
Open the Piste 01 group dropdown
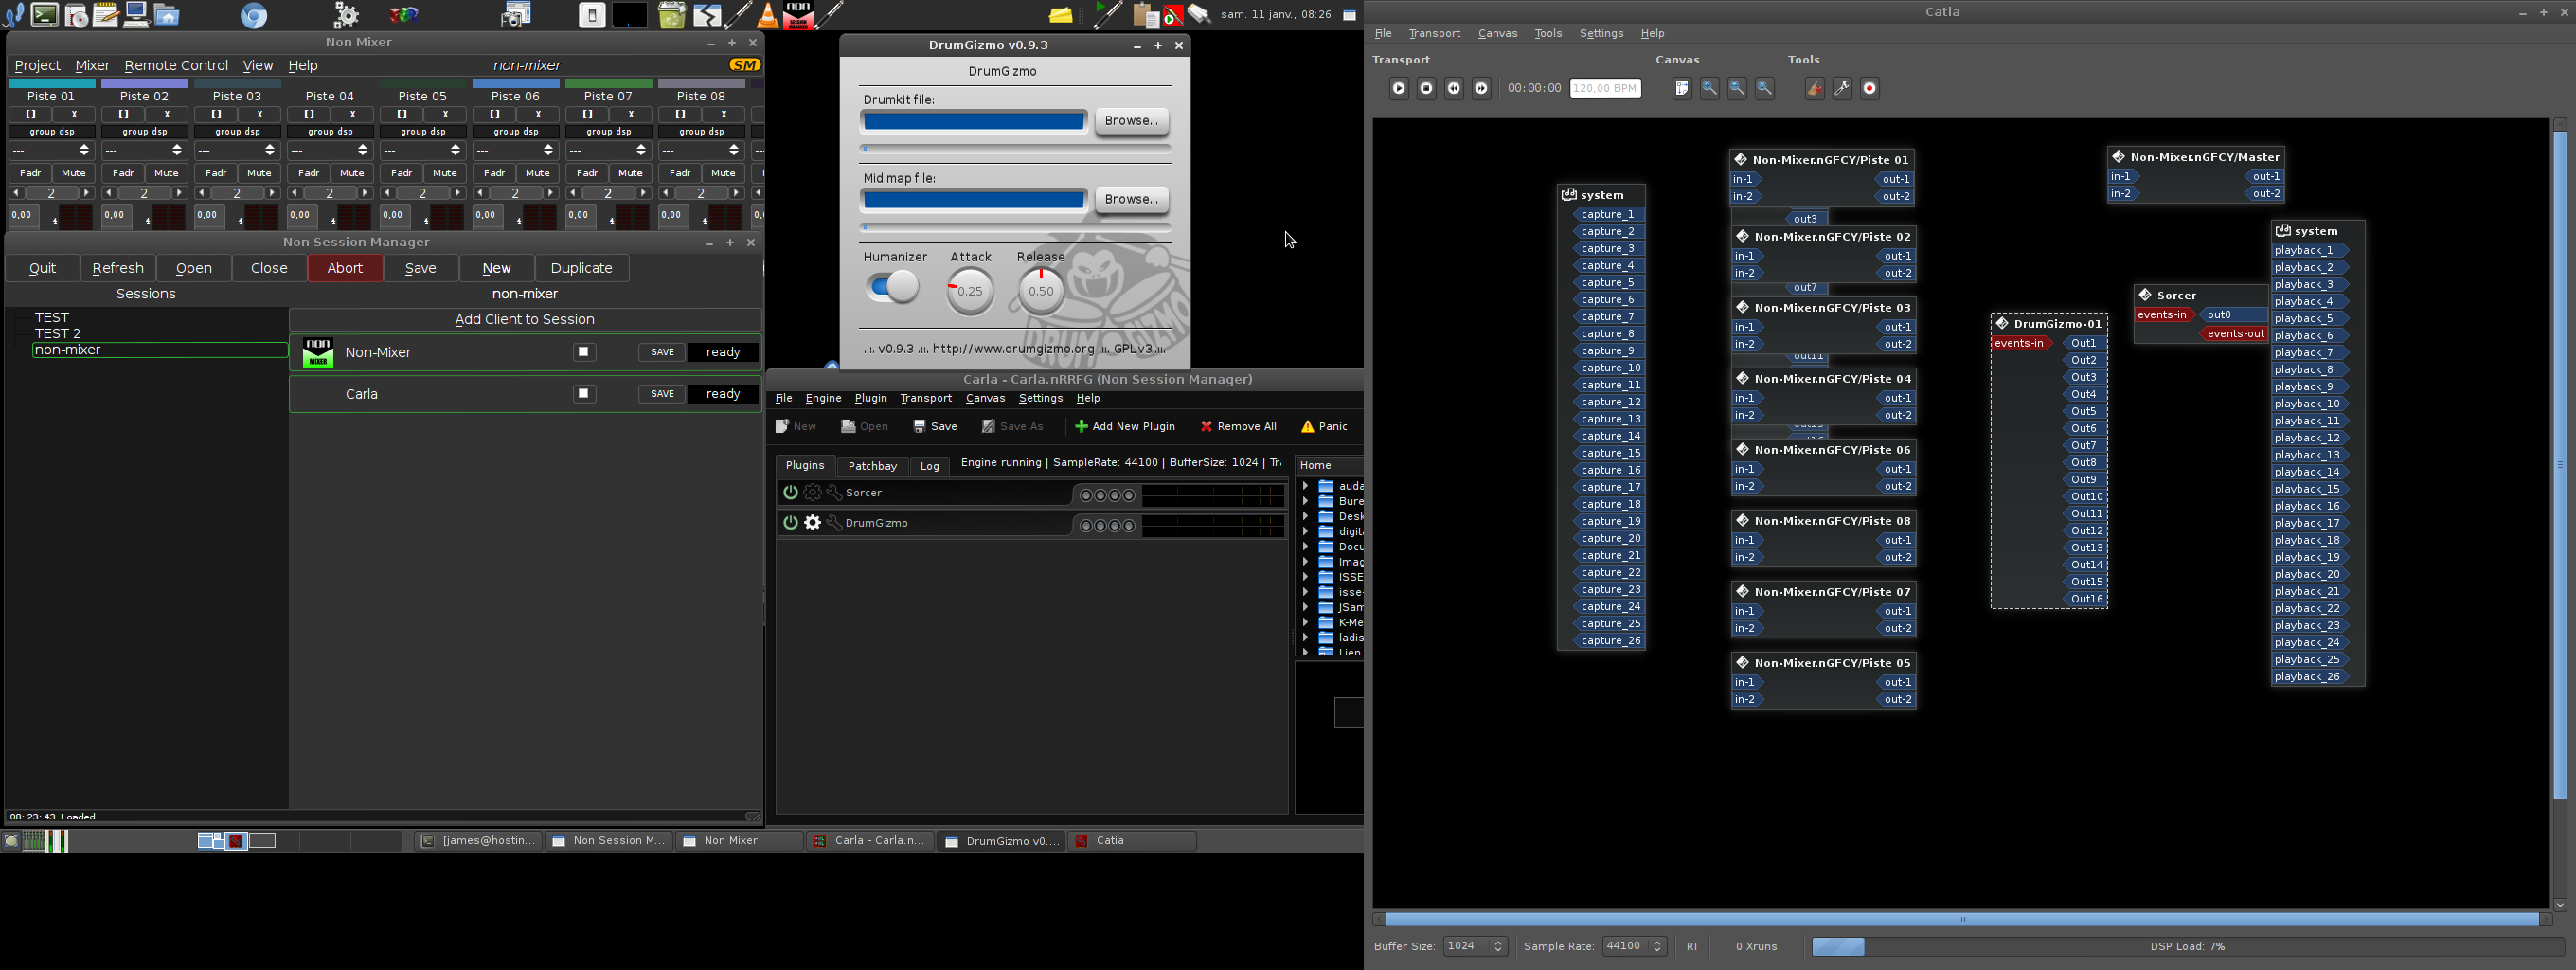[x=52, y=150]
